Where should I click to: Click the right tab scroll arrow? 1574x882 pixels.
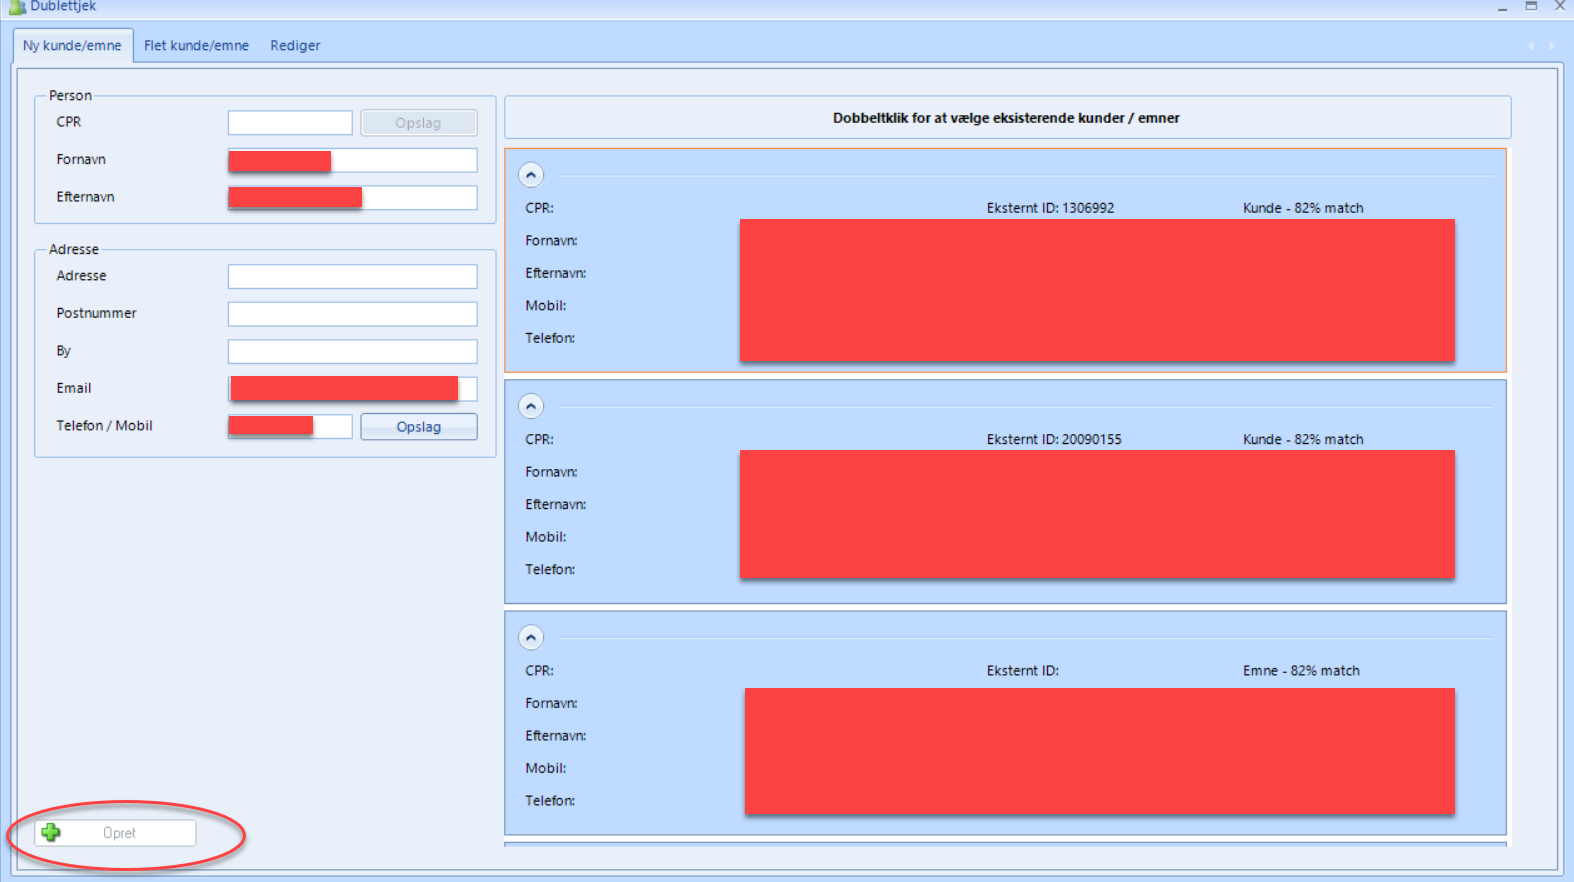1552,46
